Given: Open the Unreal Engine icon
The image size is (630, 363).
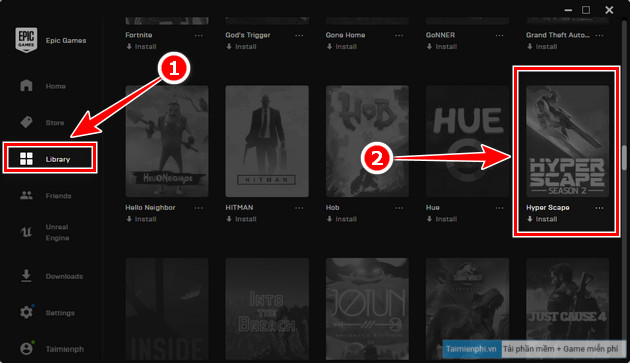Looking at the screenshot, I should pos(26,232).
